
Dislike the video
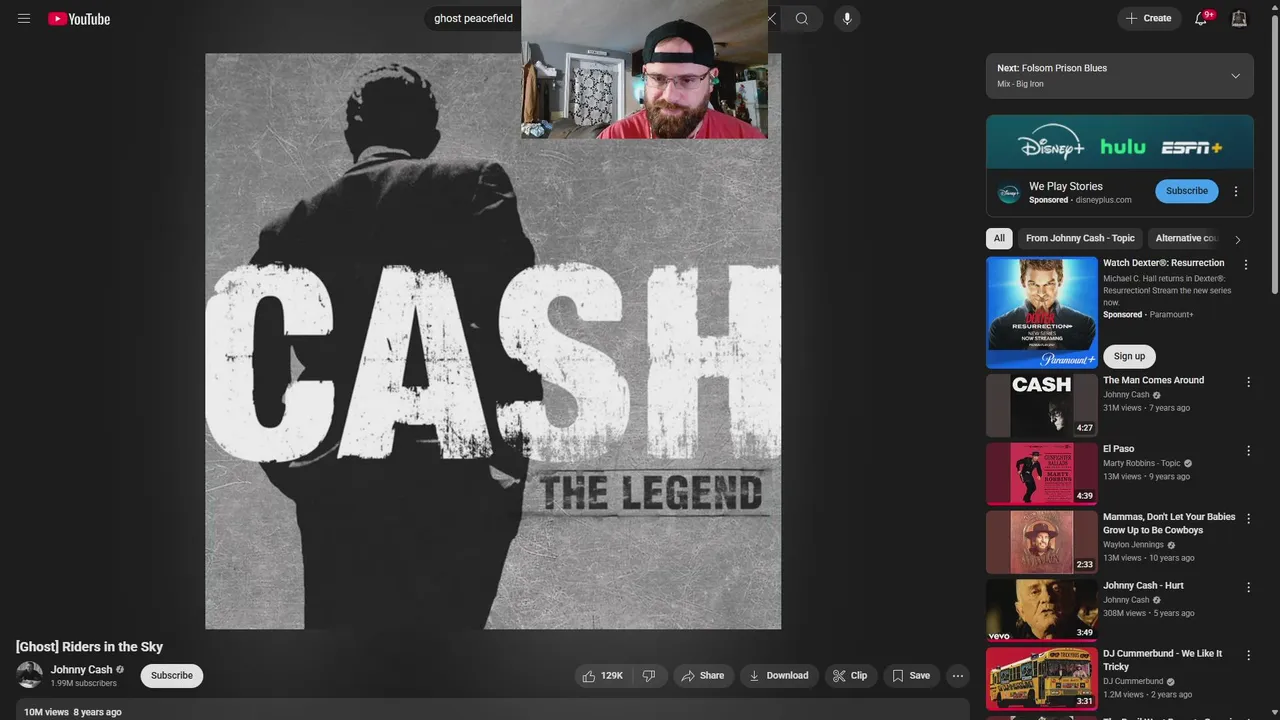pyautogui.click(x=649, y=676)
